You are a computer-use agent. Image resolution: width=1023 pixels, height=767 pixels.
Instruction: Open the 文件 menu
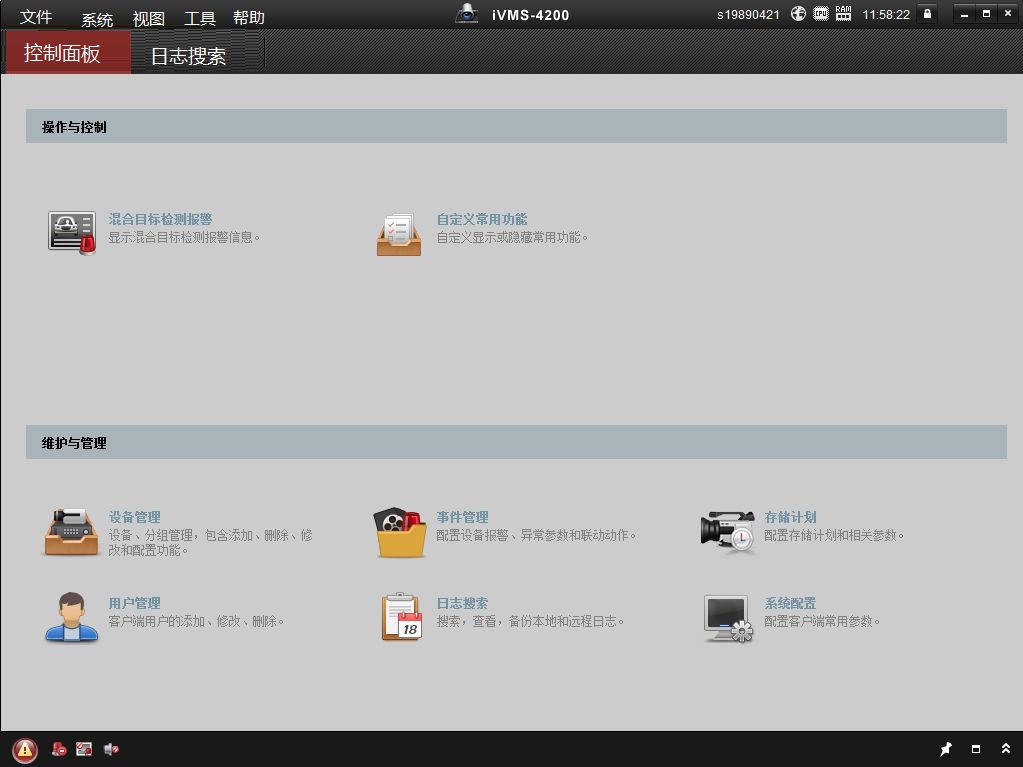pos(36,18)
